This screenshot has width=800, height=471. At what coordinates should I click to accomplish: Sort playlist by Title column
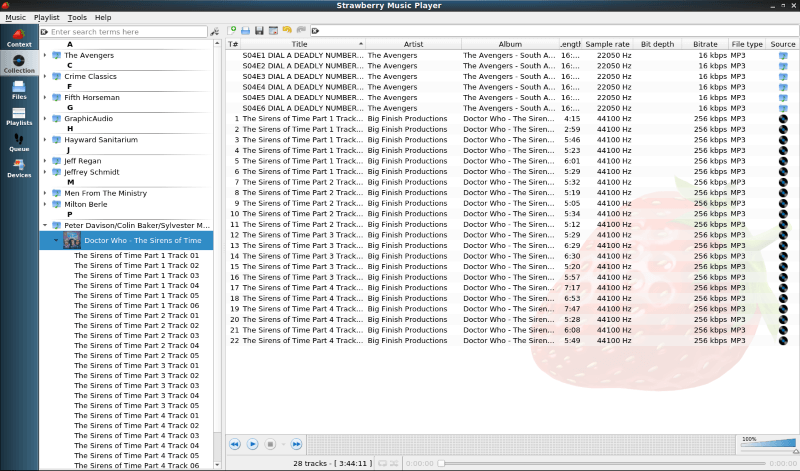[x=303, y=44]
